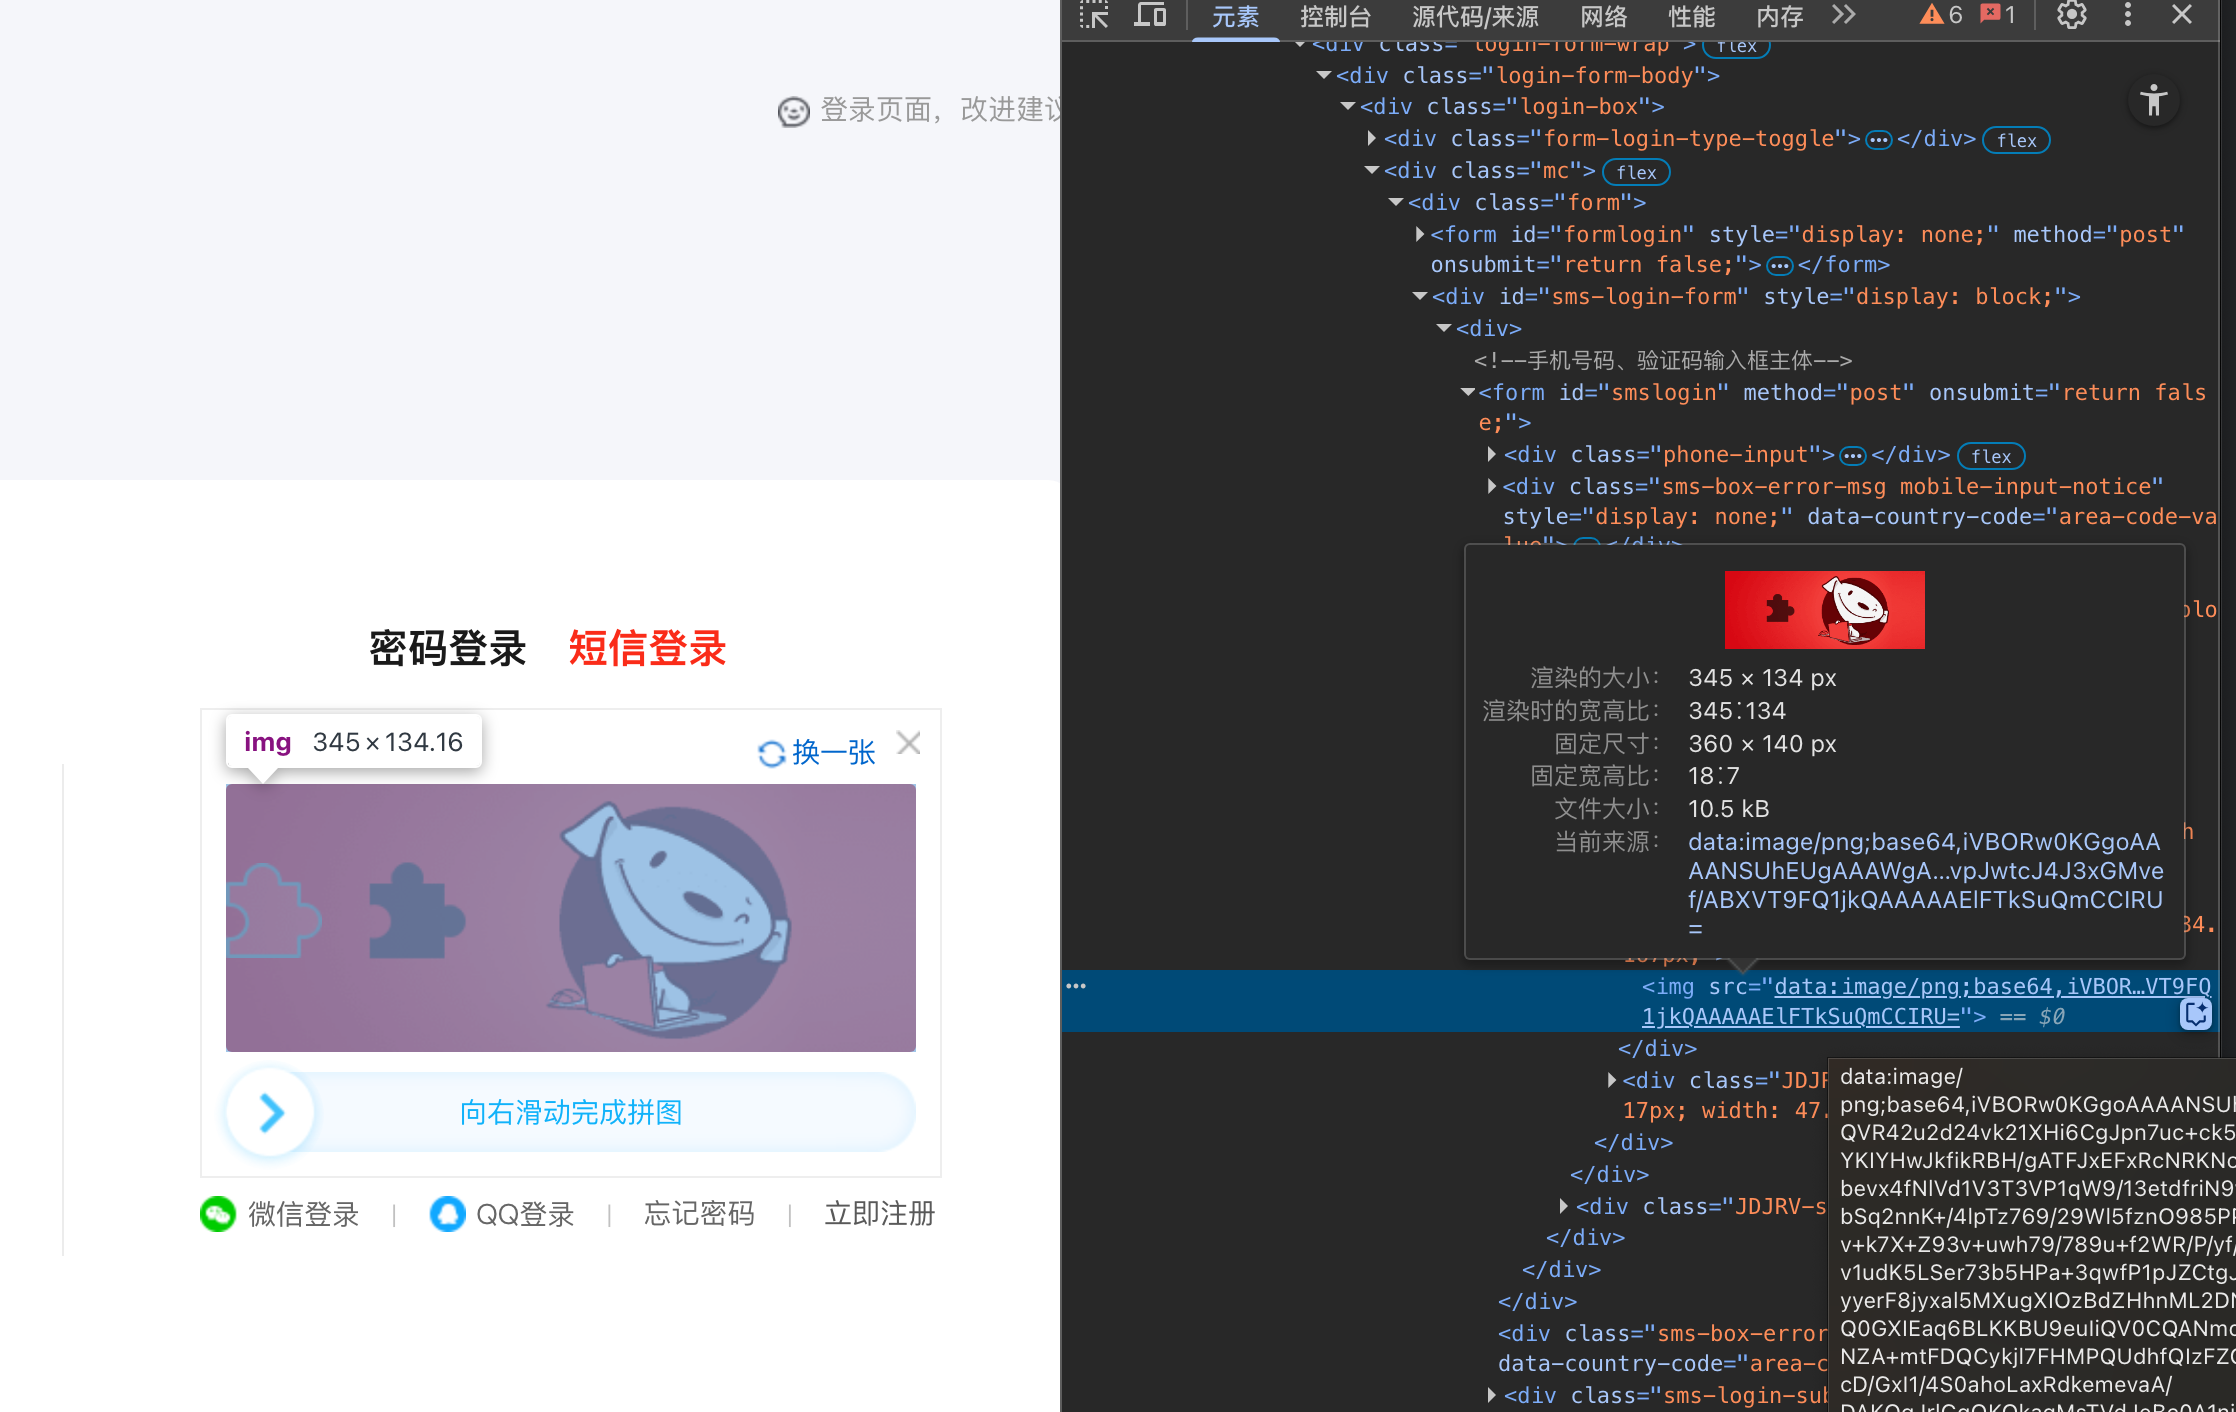Activate the inspect element picker icon
Screen dimensions: 2236x1412
(x=1094, y=15)
